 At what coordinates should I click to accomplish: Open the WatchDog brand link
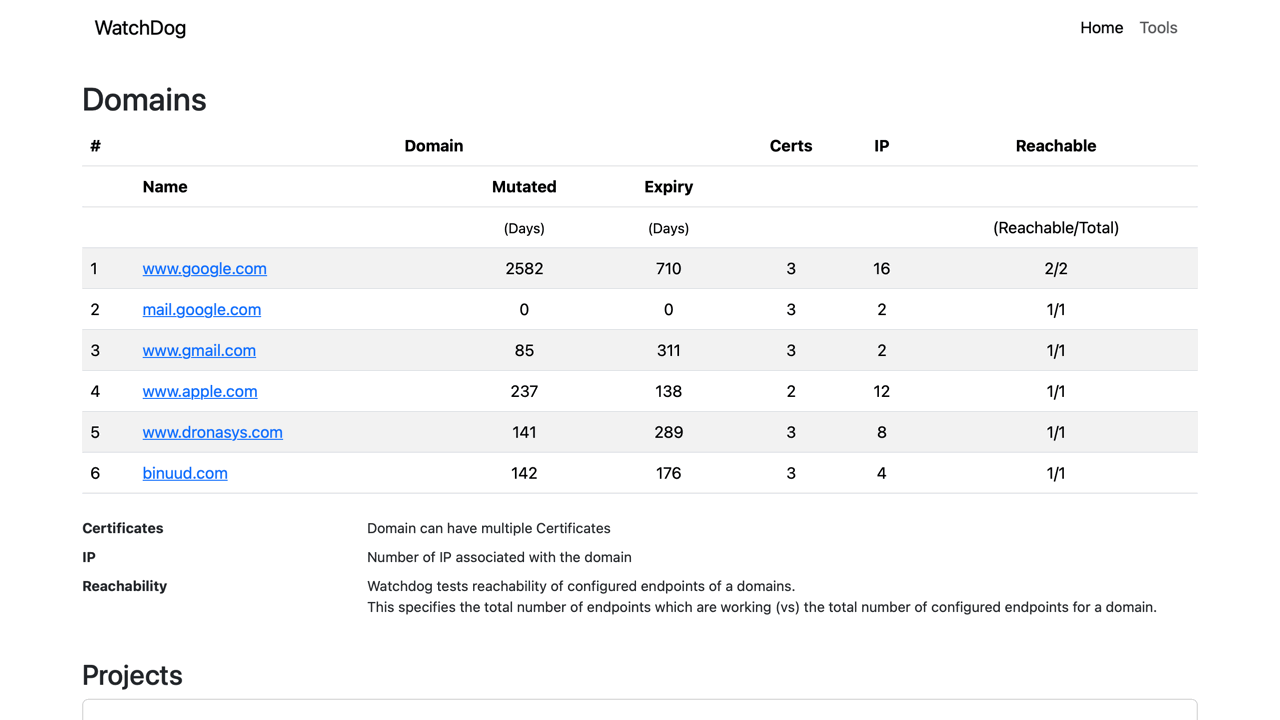(x=140, y=28)
